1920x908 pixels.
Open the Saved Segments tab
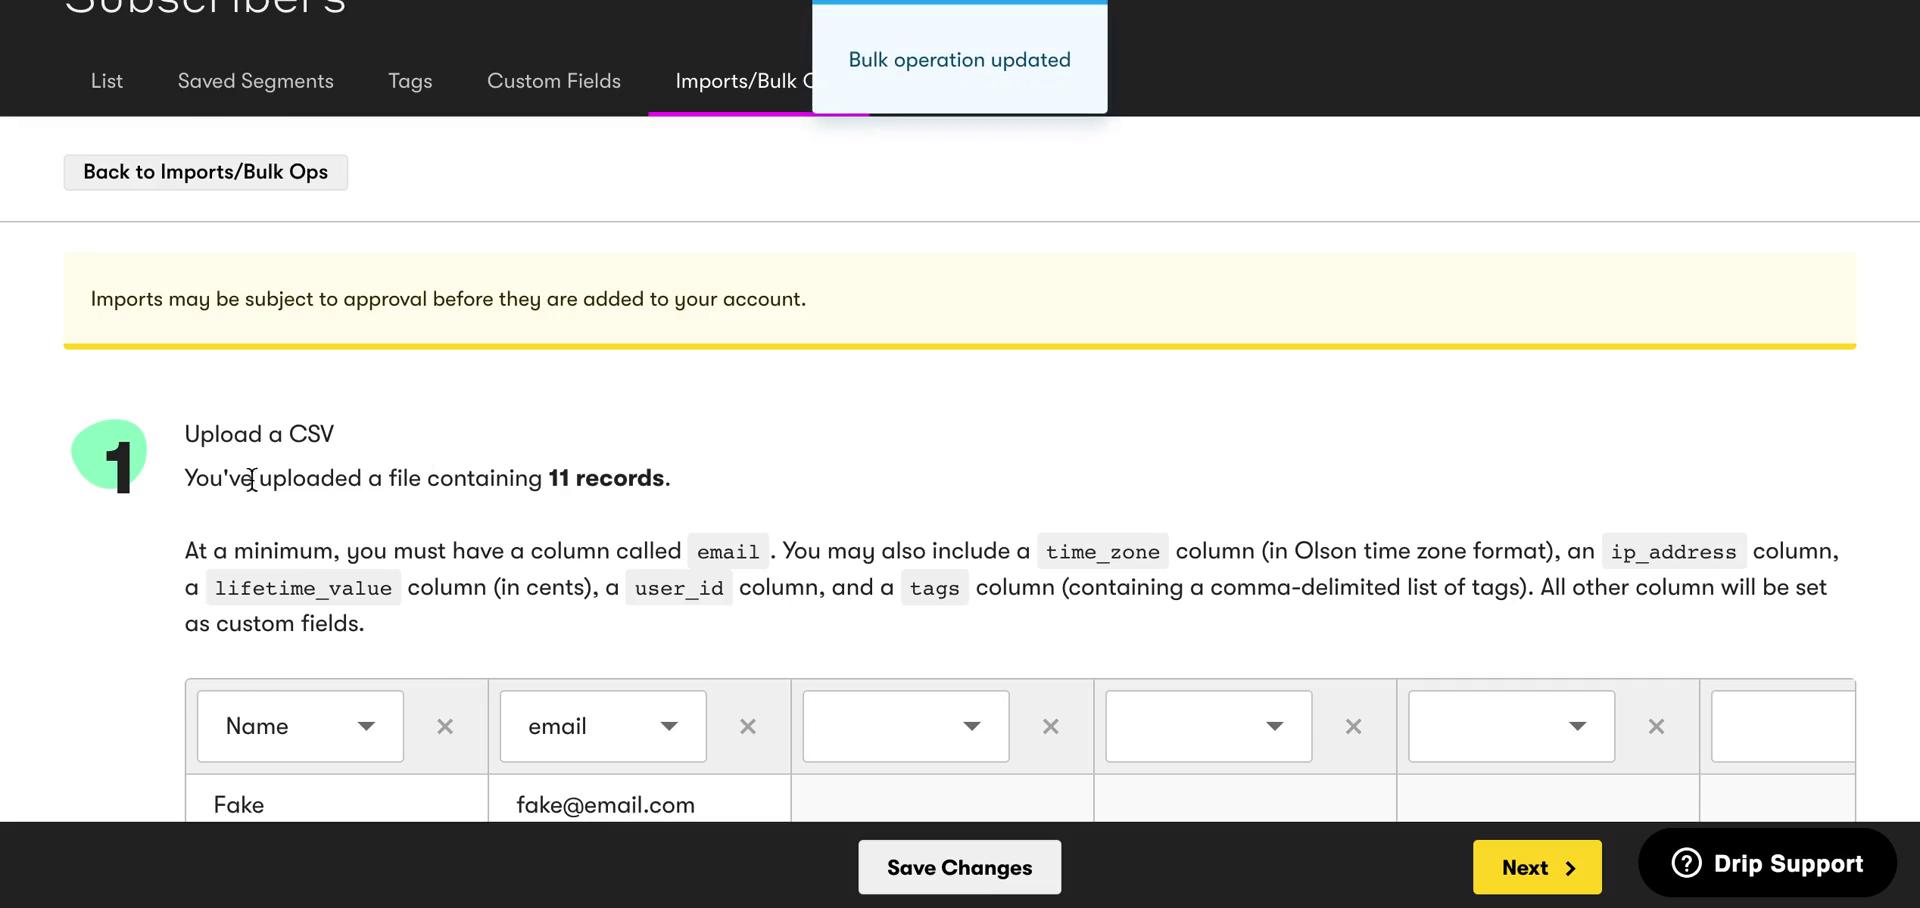coord(256,81)
